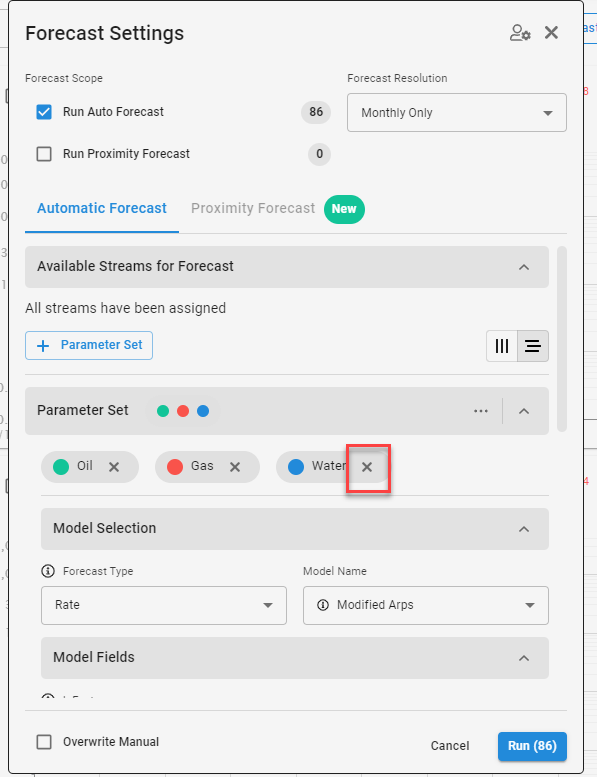Remove the Gas stream chip
The width and height of the screenshot is (597, 777).
coord(235,467)
